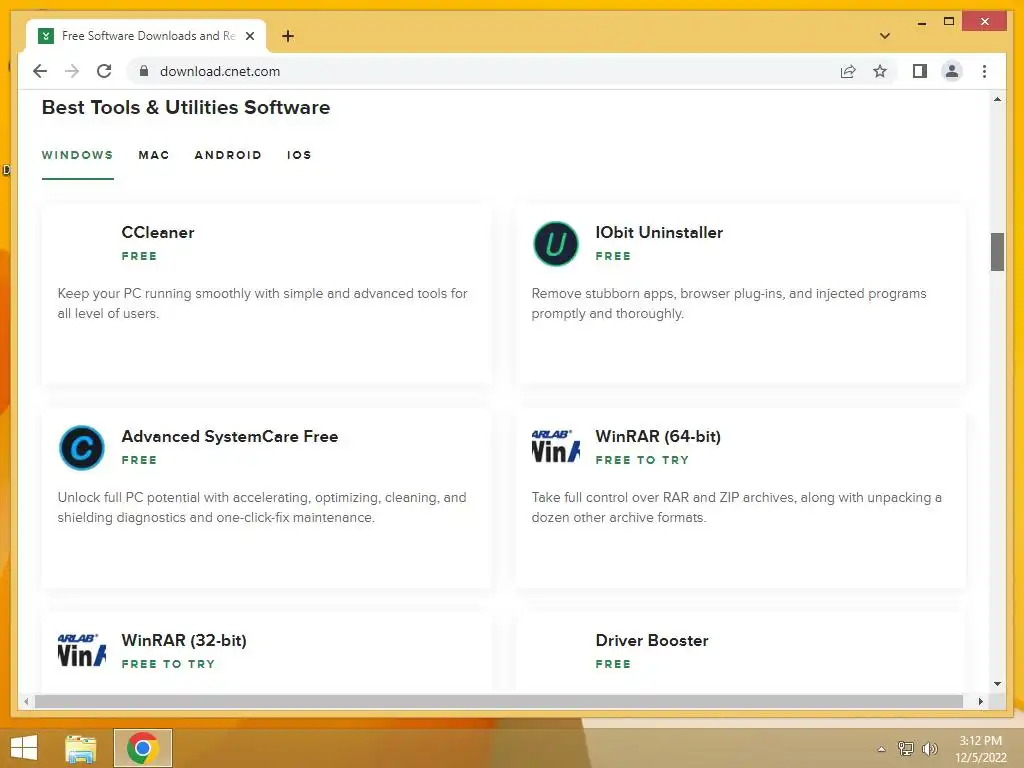Viewport: 1024px width, 768px height.
Task: Click the 'Keep your PC running smoothly' description
Action: pos(263,303)
